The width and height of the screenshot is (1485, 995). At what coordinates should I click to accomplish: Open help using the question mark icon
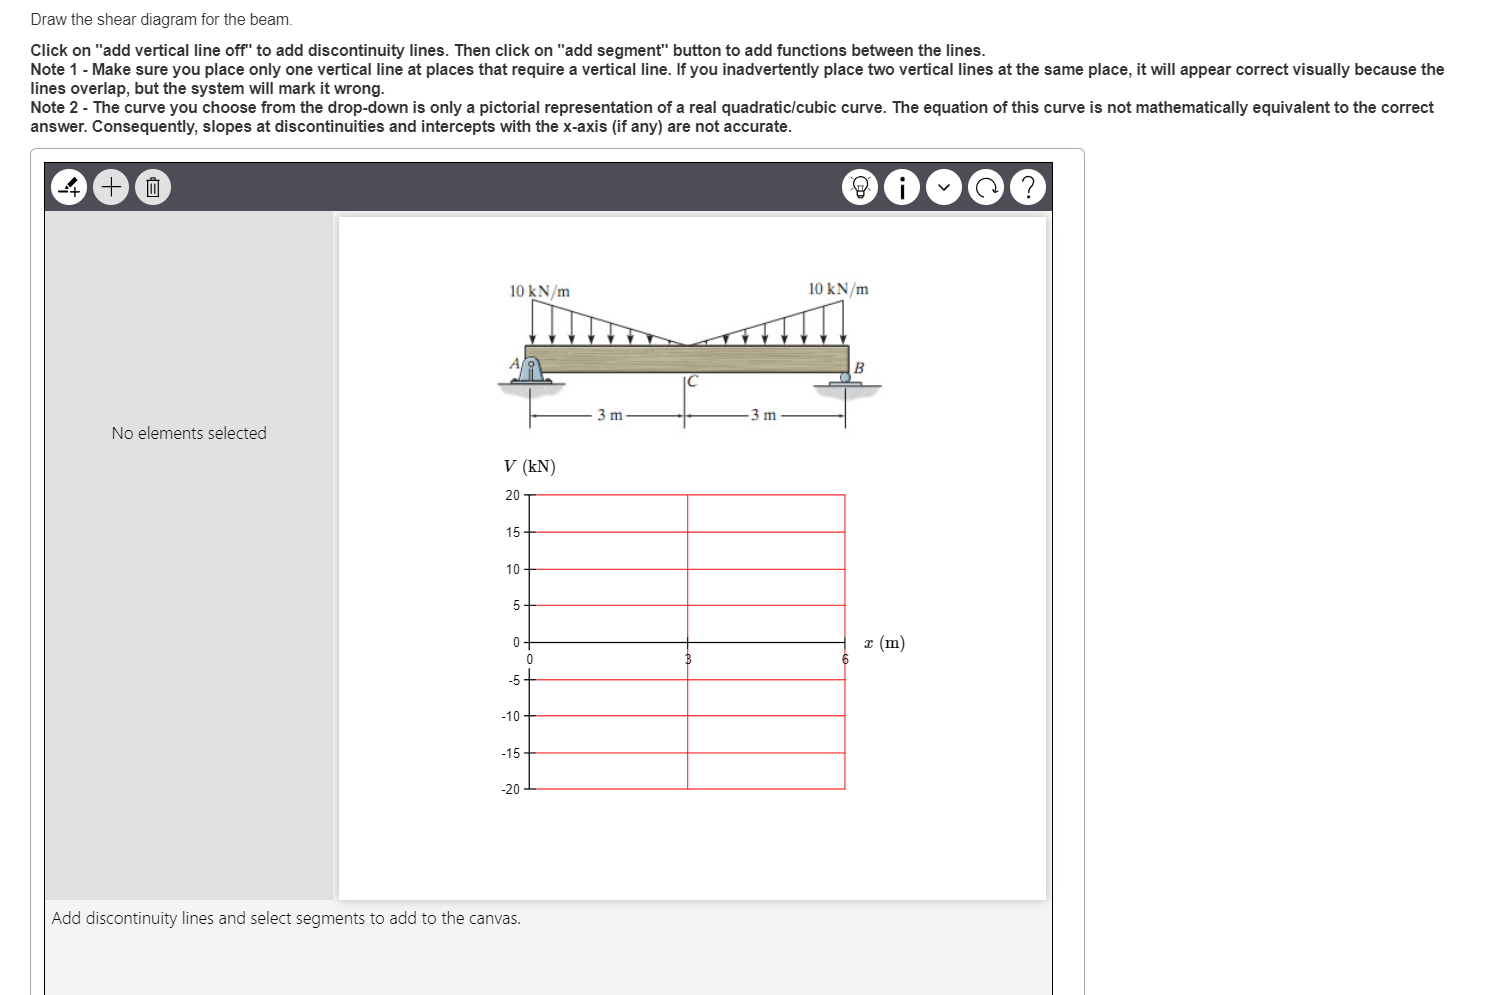pyautogui.click(x=1028, y=186)
